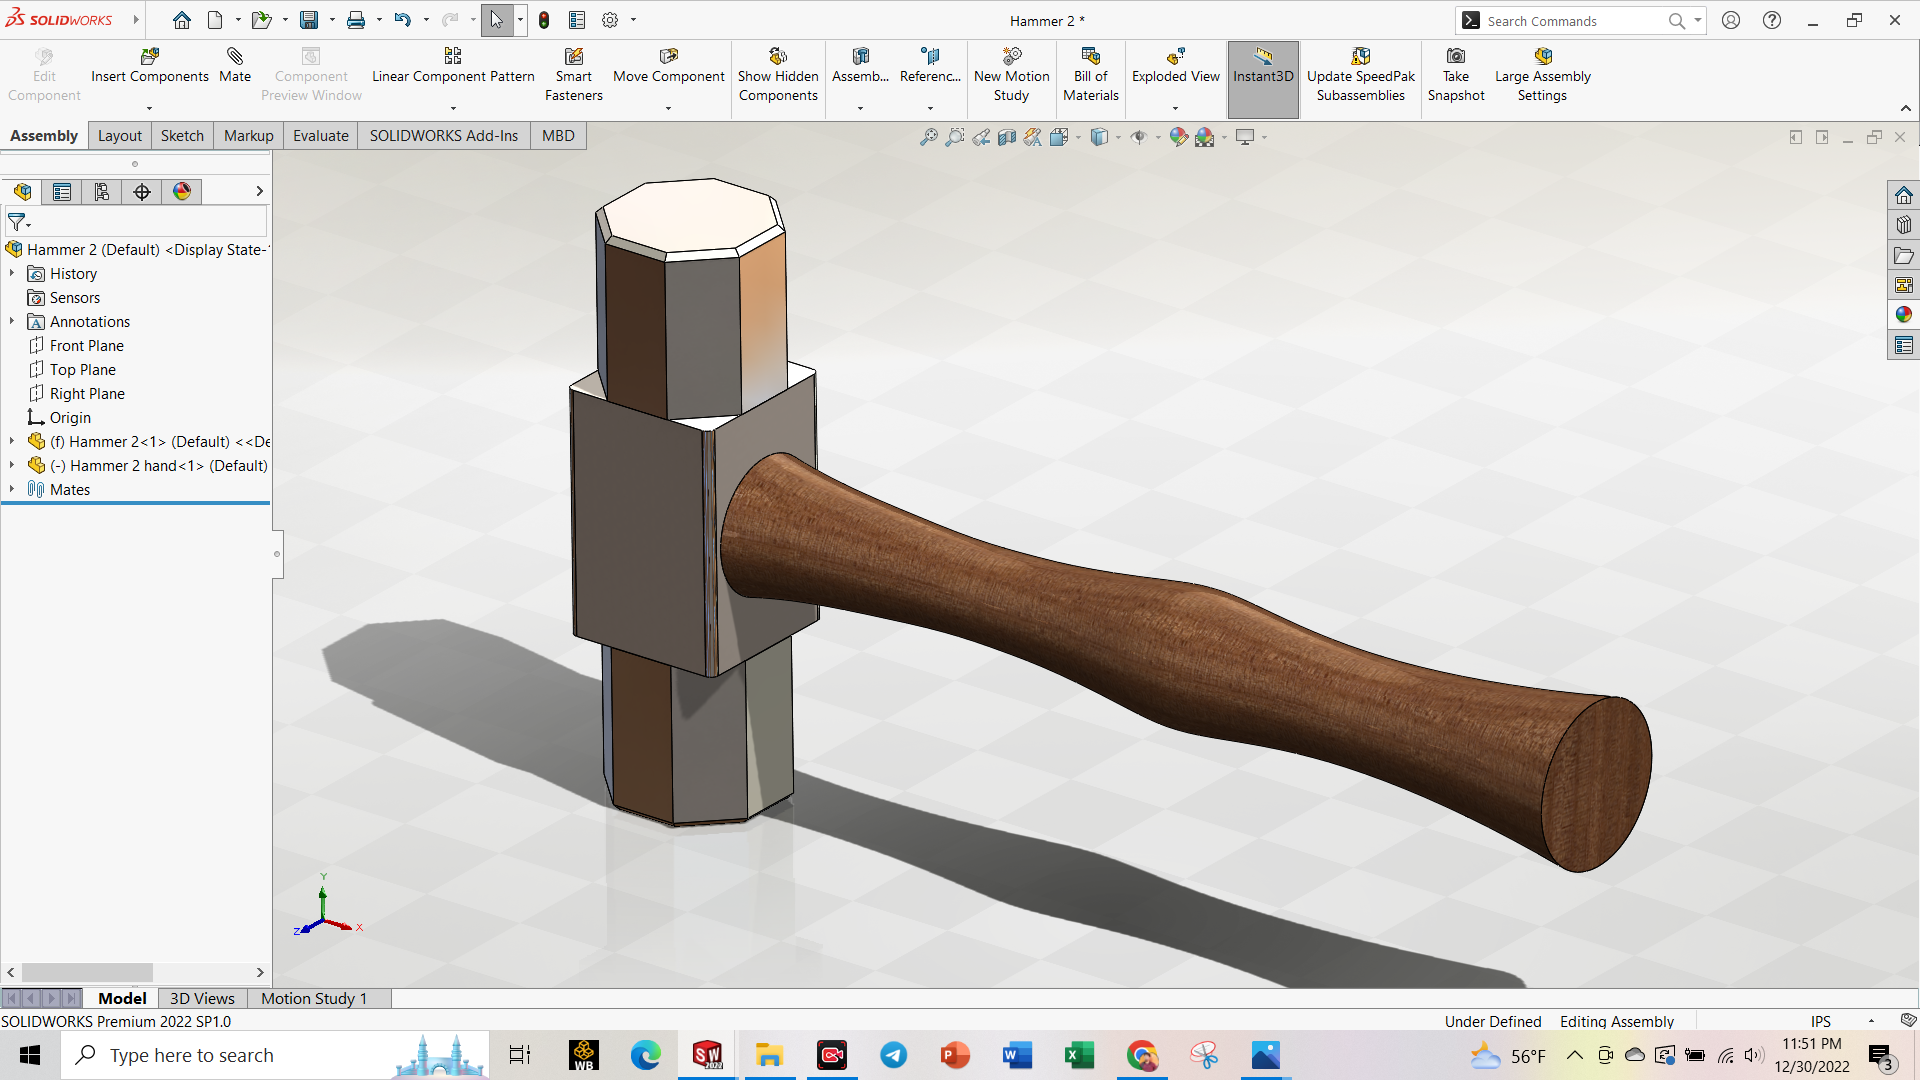
Task: Click the Insert Components icon
Action: pos(150,57)
